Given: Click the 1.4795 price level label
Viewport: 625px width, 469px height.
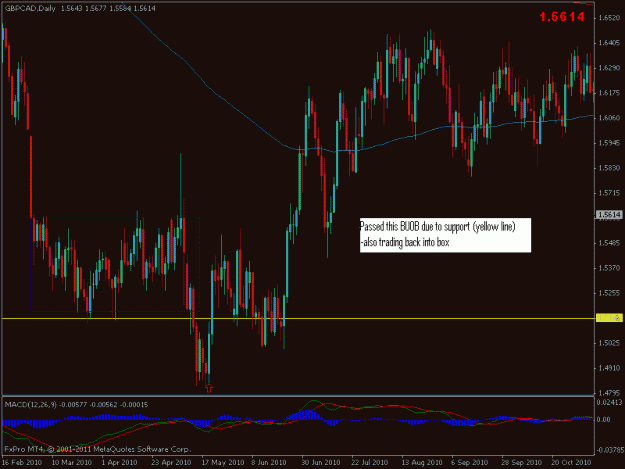Looking at the screenshot, I should (x=609, y=392).
